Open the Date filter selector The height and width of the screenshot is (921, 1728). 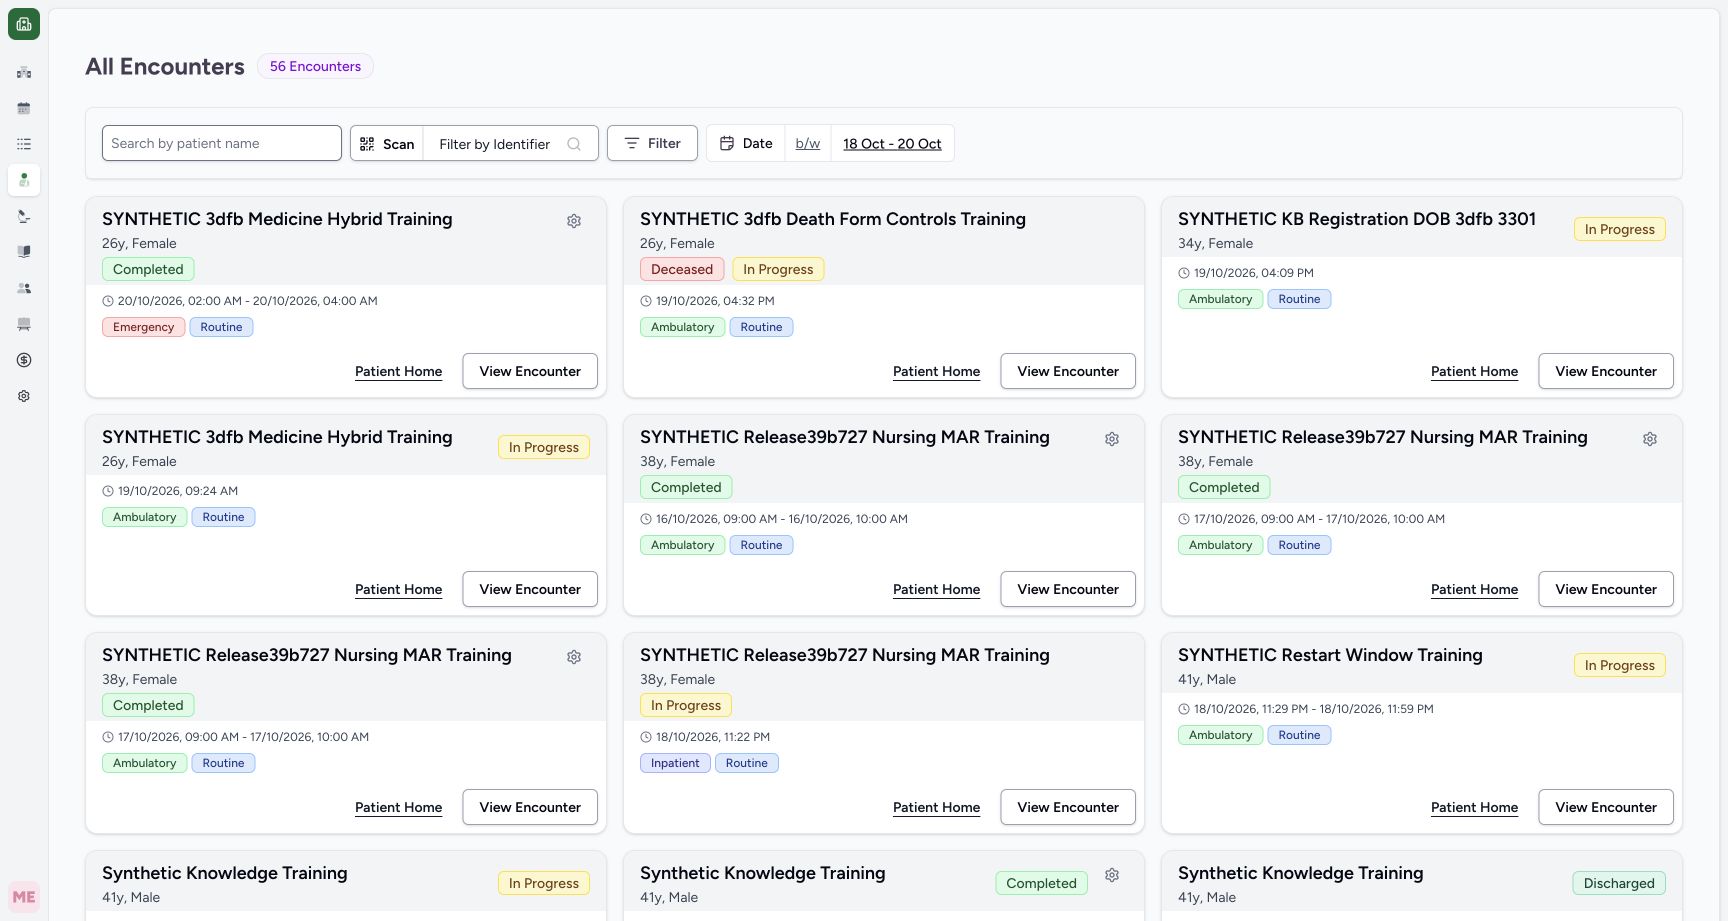click(x=746, y=143)
